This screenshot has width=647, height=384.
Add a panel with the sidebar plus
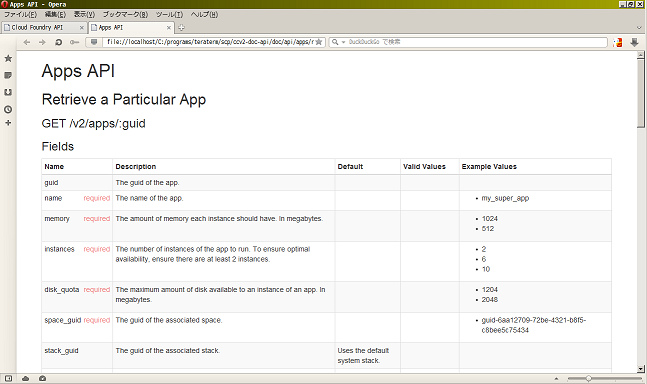coord(8,123)
